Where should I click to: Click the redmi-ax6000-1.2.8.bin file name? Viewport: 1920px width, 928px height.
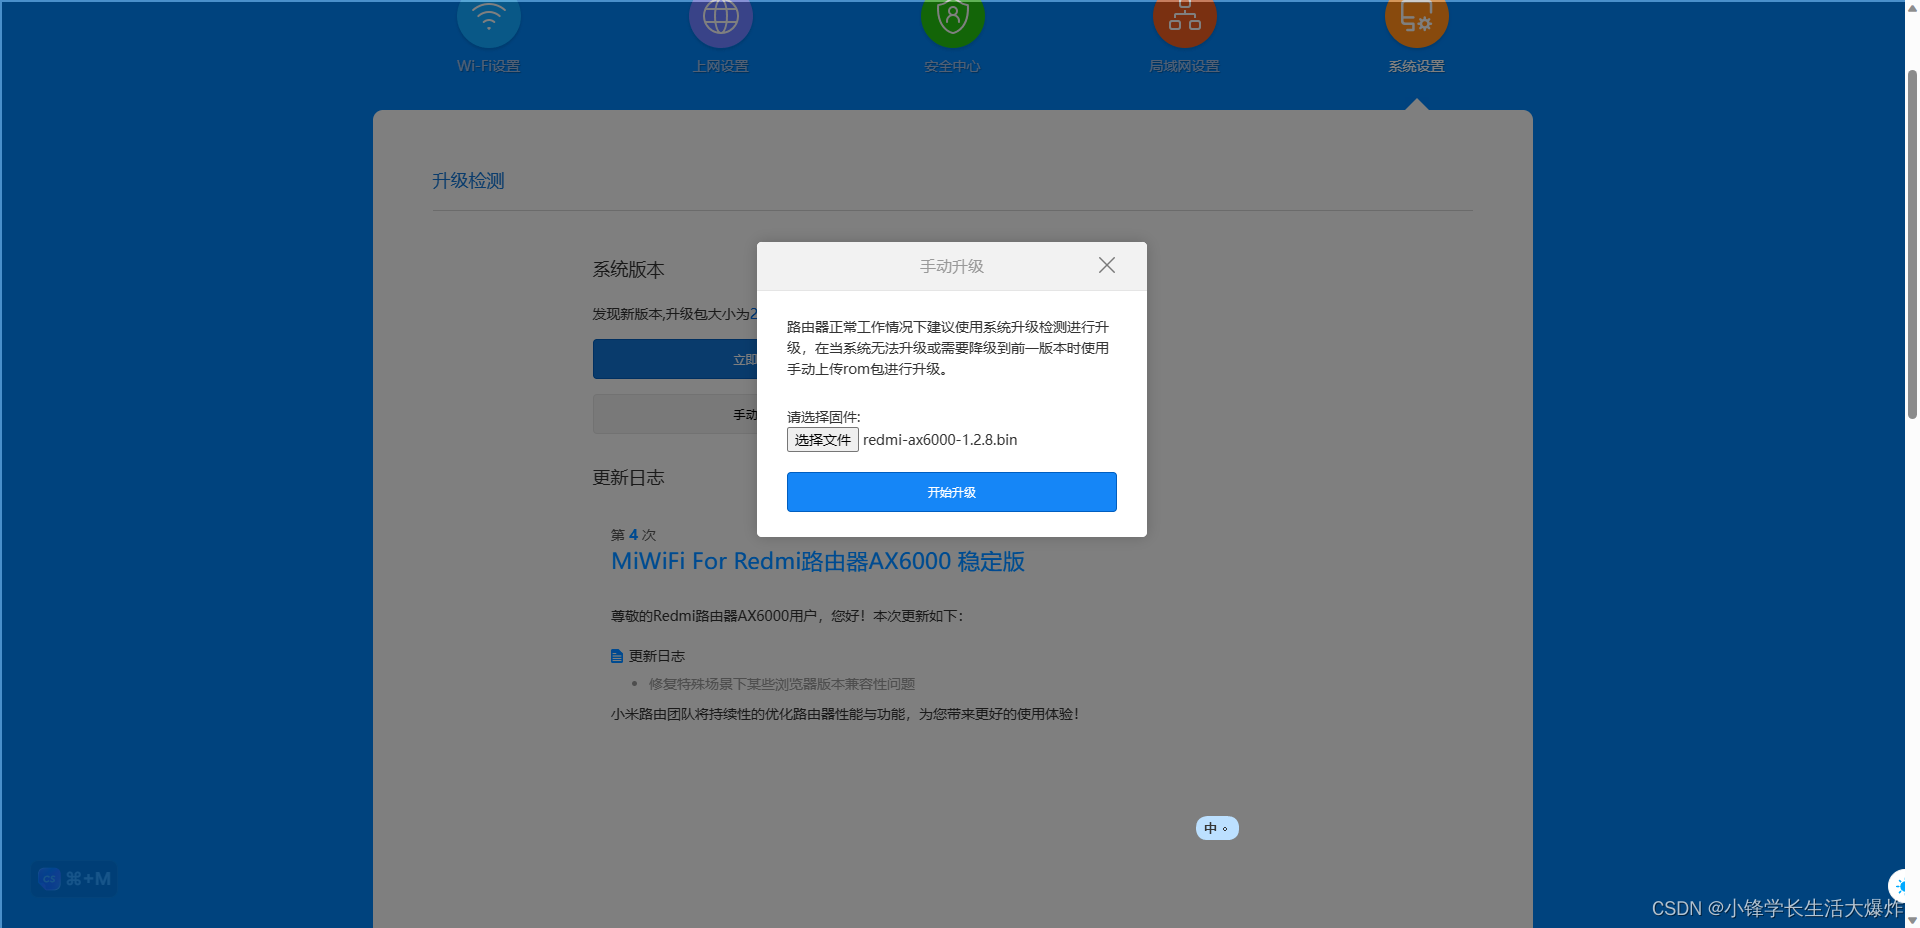[x=940, y=440]
